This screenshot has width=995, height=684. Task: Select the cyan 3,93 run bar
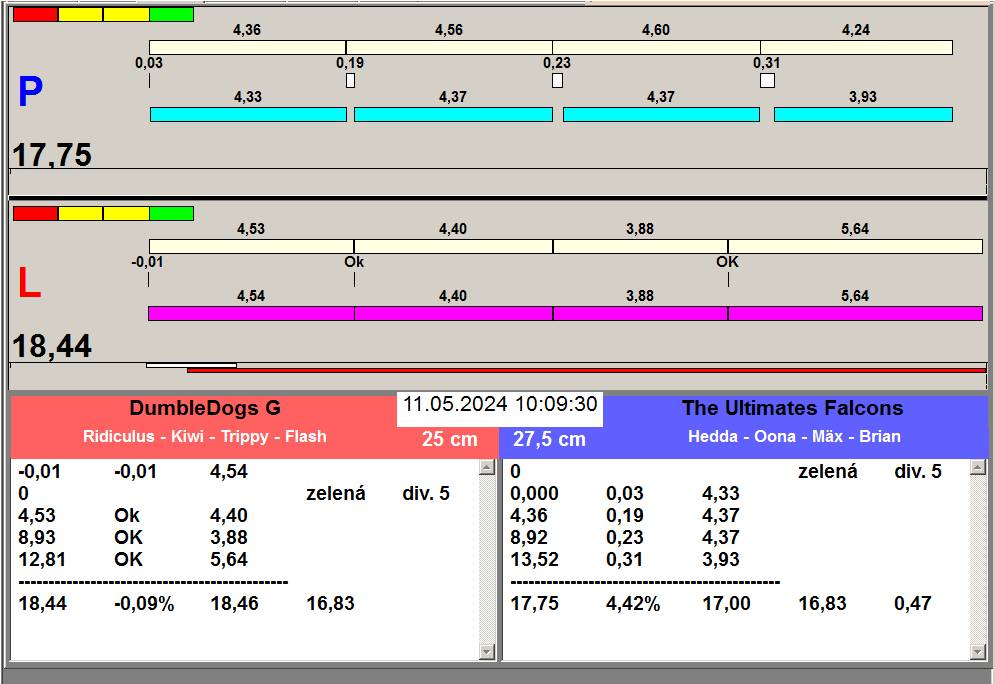click(x=863, y=115)
